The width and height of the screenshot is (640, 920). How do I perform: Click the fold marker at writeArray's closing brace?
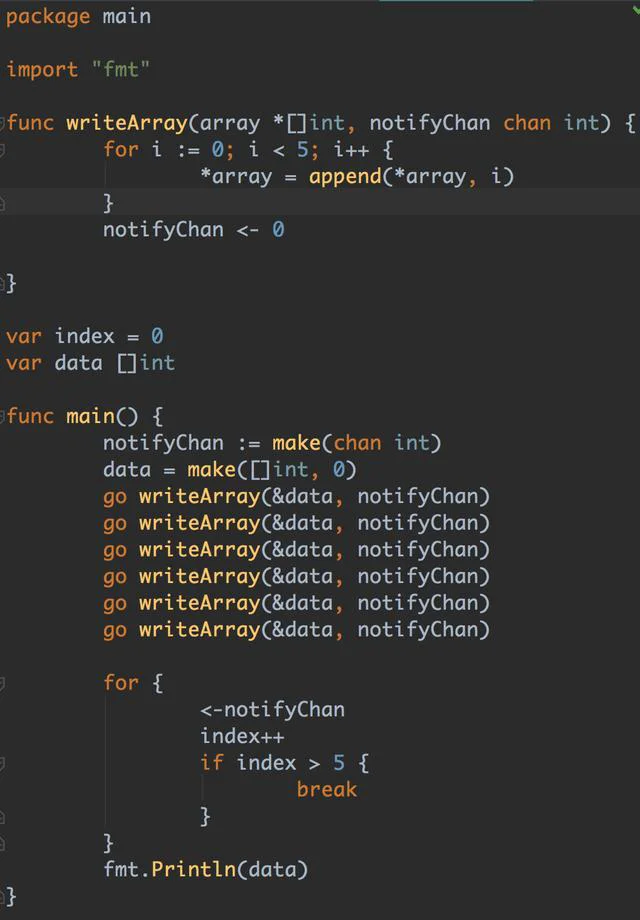(x=2, y=283)
